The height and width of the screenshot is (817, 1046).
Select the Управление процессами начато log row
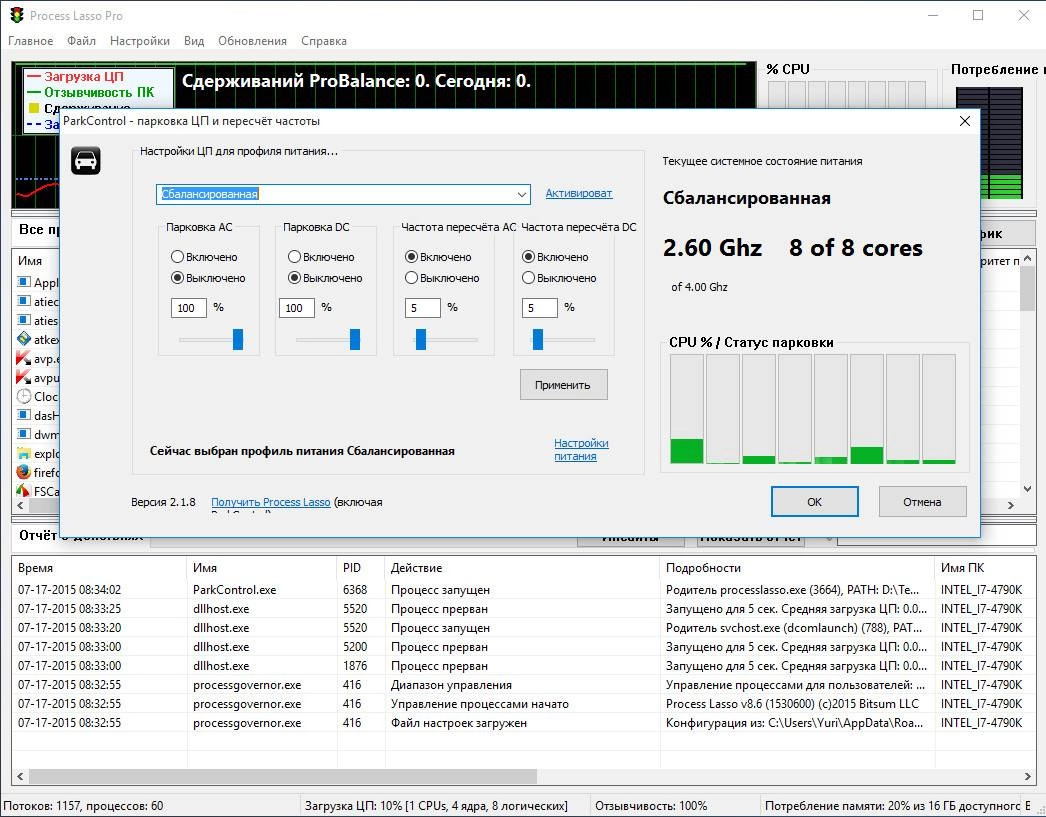[x=523, y=704]
